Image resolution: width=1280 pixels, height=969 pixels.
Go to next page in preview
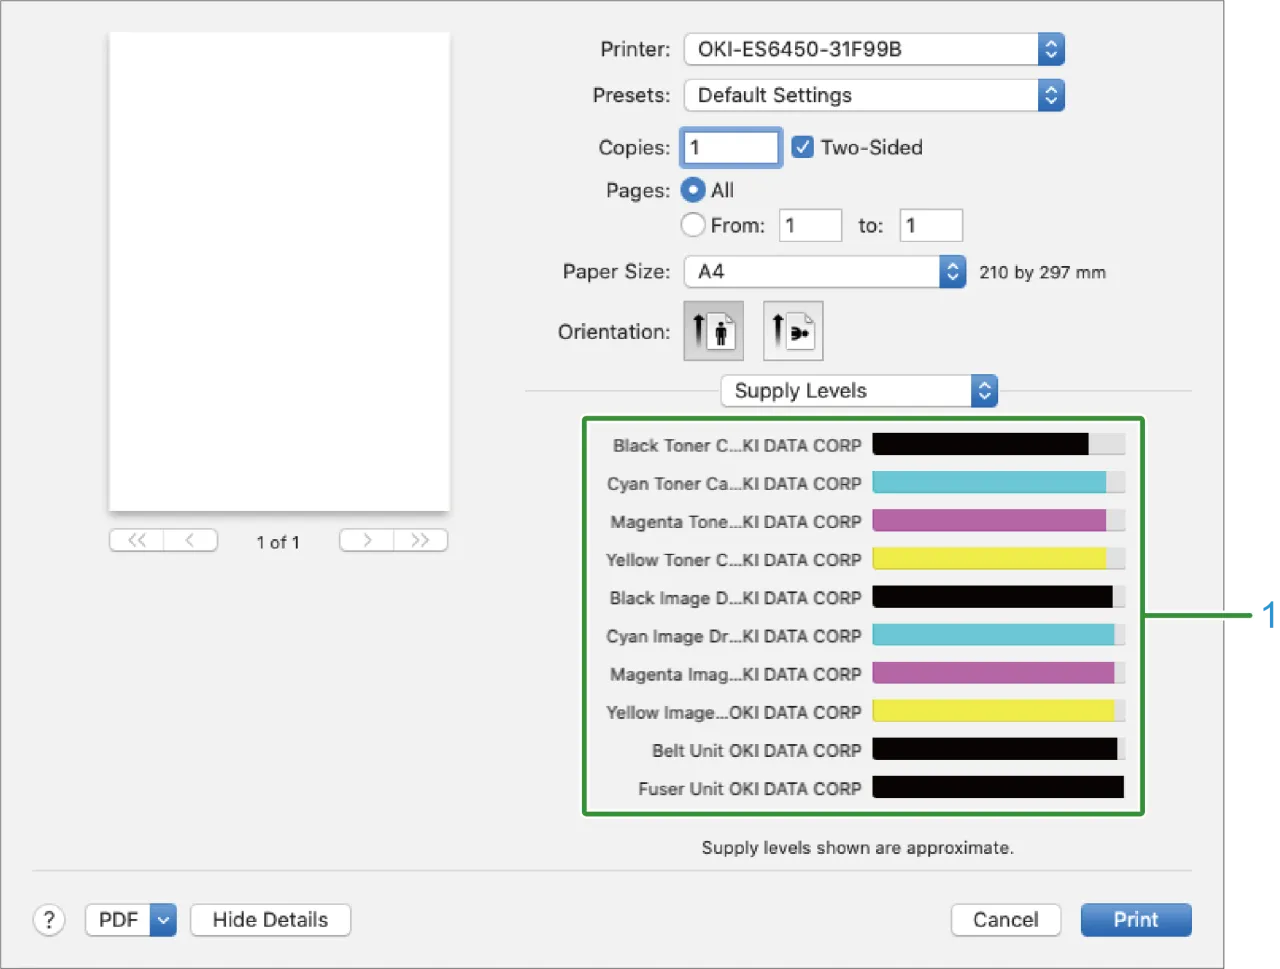[367, 541]
